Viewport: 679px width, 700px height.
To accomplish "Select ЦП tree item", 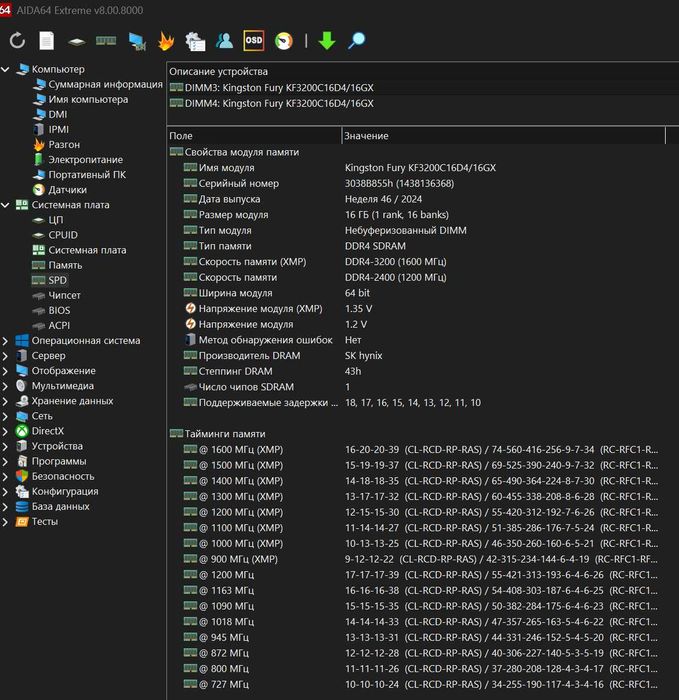I will [x=48, y=220].
